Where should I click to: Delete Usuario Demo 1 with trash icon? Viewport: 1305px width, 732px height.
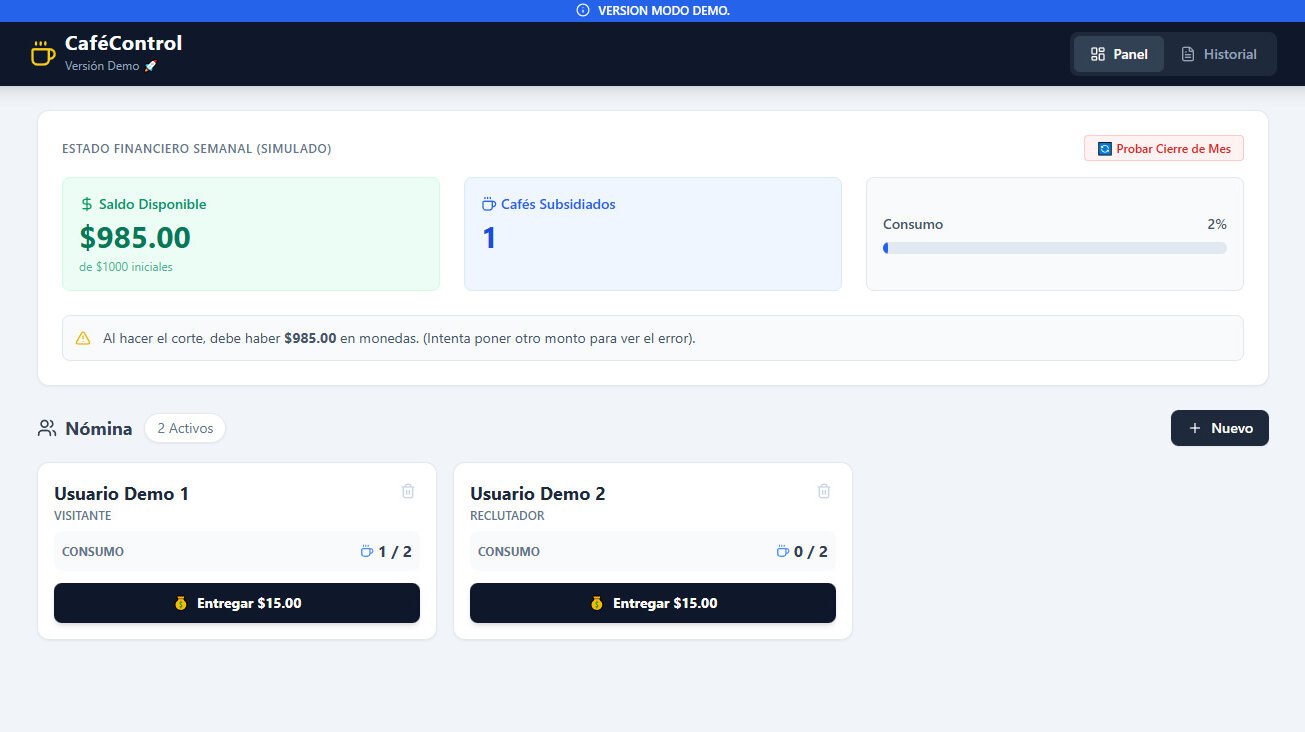point(408,491)
